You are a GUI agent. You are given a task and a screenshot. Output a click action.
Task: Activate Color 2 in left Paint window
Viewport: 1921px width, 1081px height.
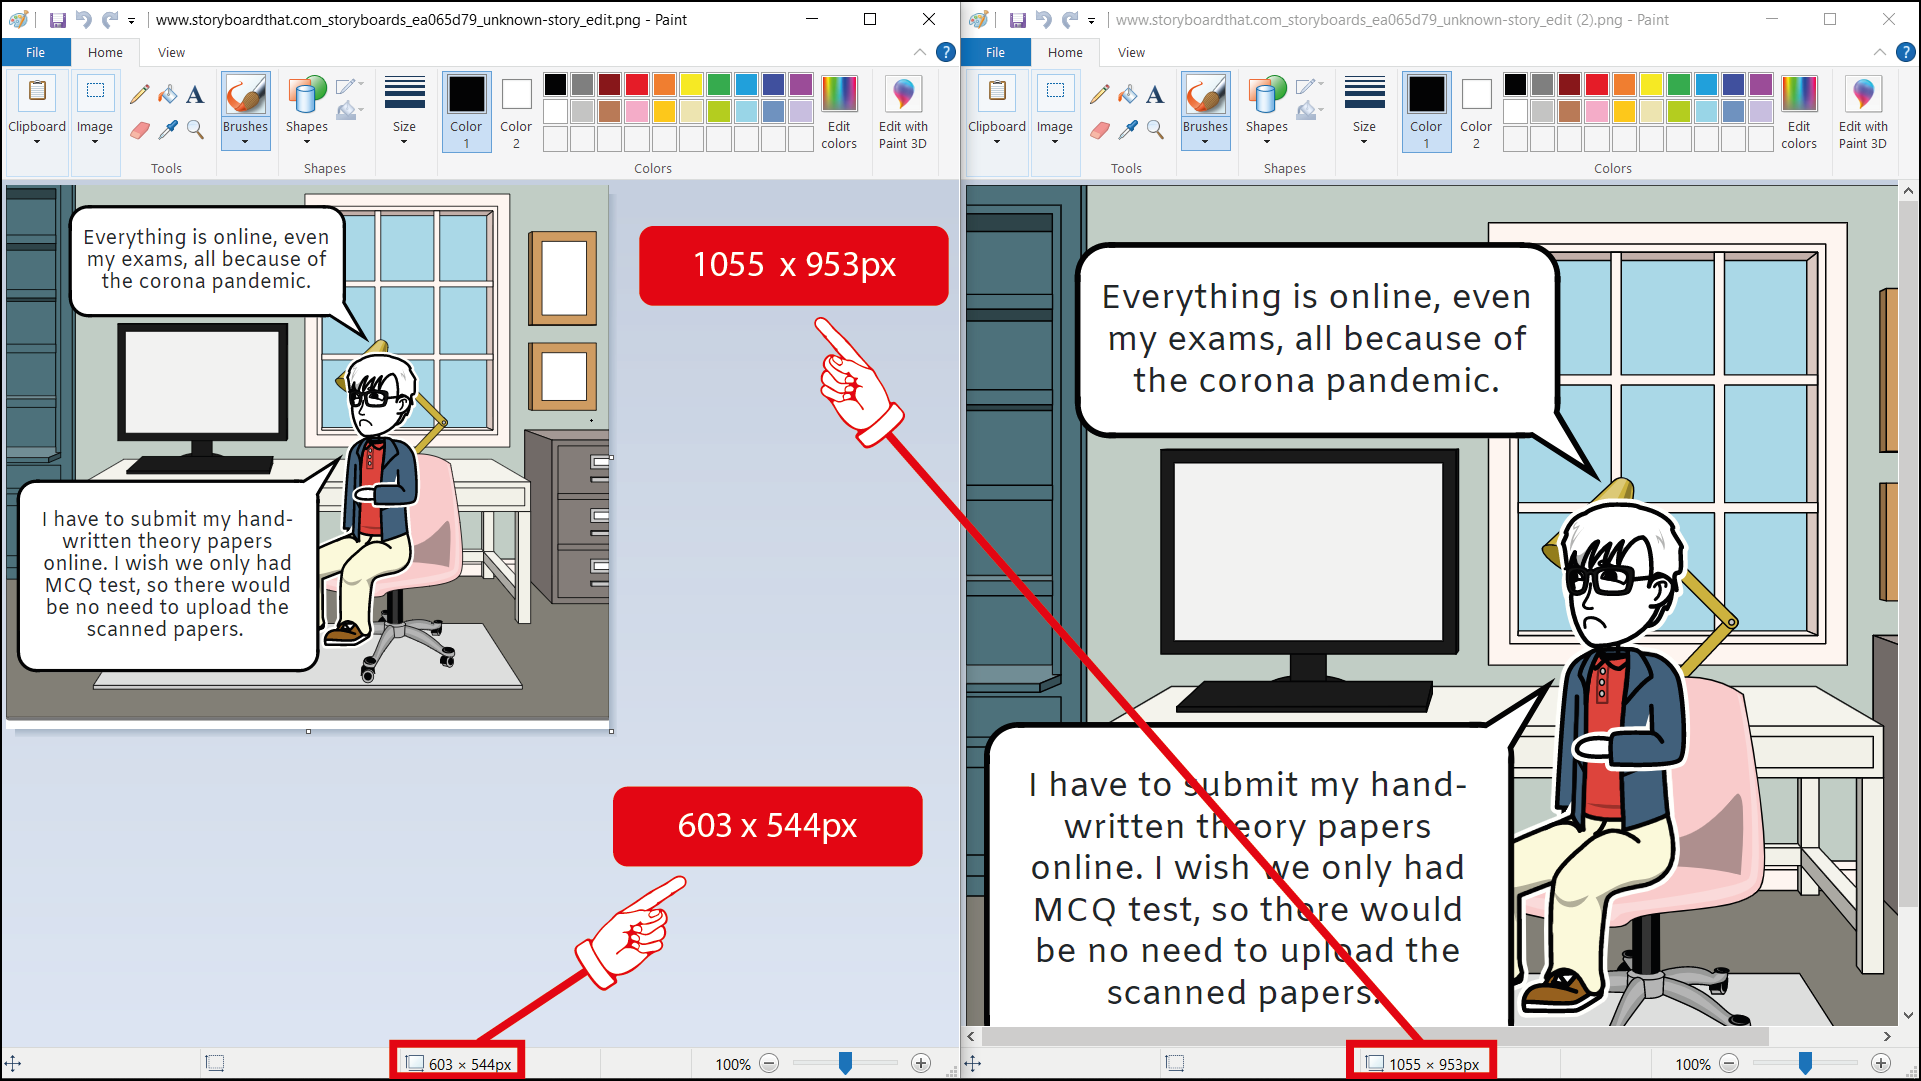coord(516,111)
